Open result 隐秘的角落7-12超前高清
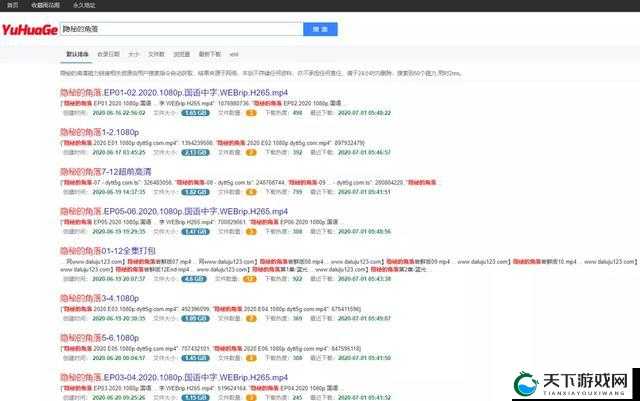 point(106,172)
